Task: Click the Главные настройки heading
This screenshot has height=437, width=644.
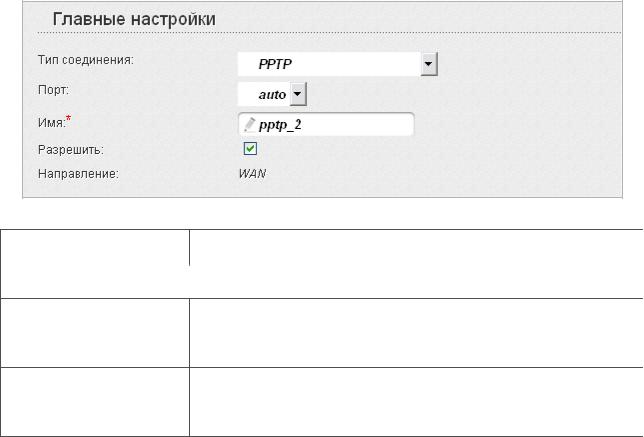Action: (134, 19)
